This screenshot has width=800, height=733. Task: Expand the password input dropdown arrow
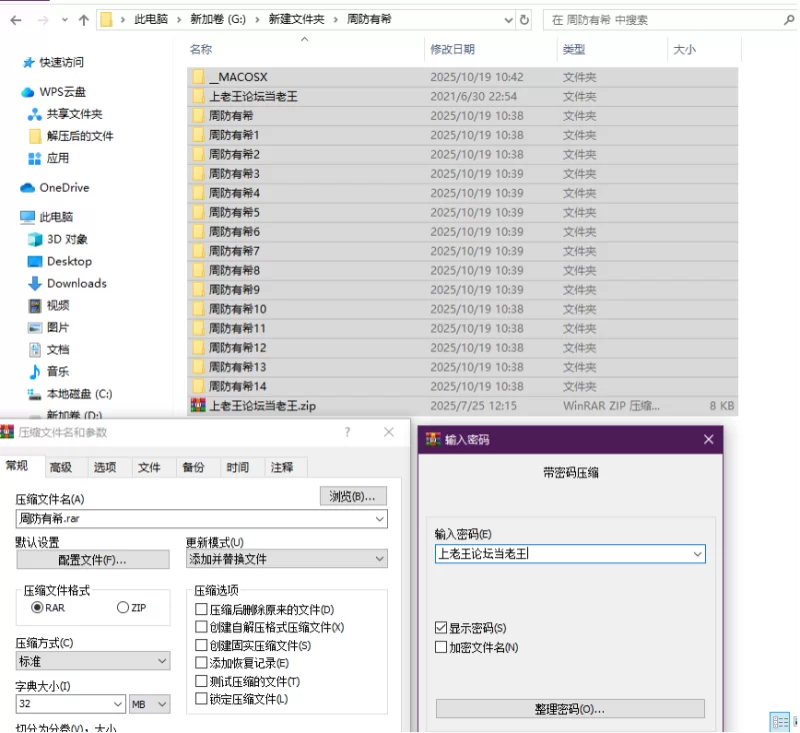tap(697, 553)
